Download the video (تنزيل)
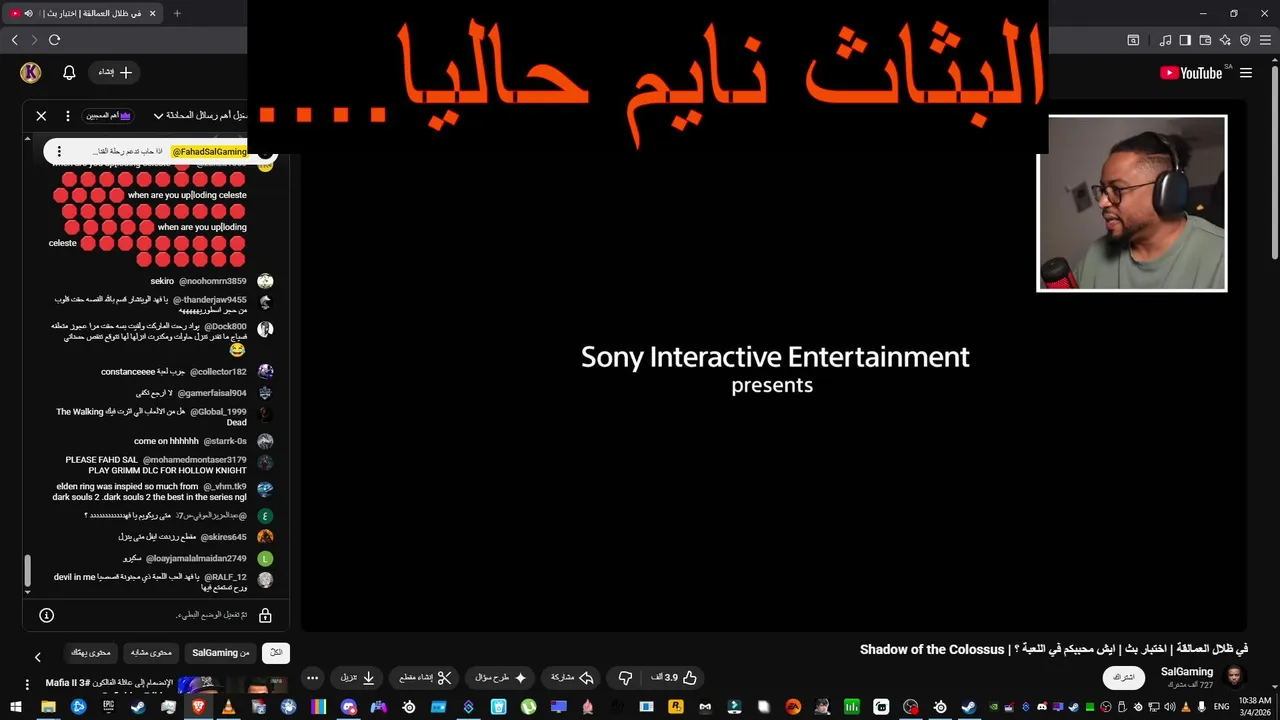 357,677
